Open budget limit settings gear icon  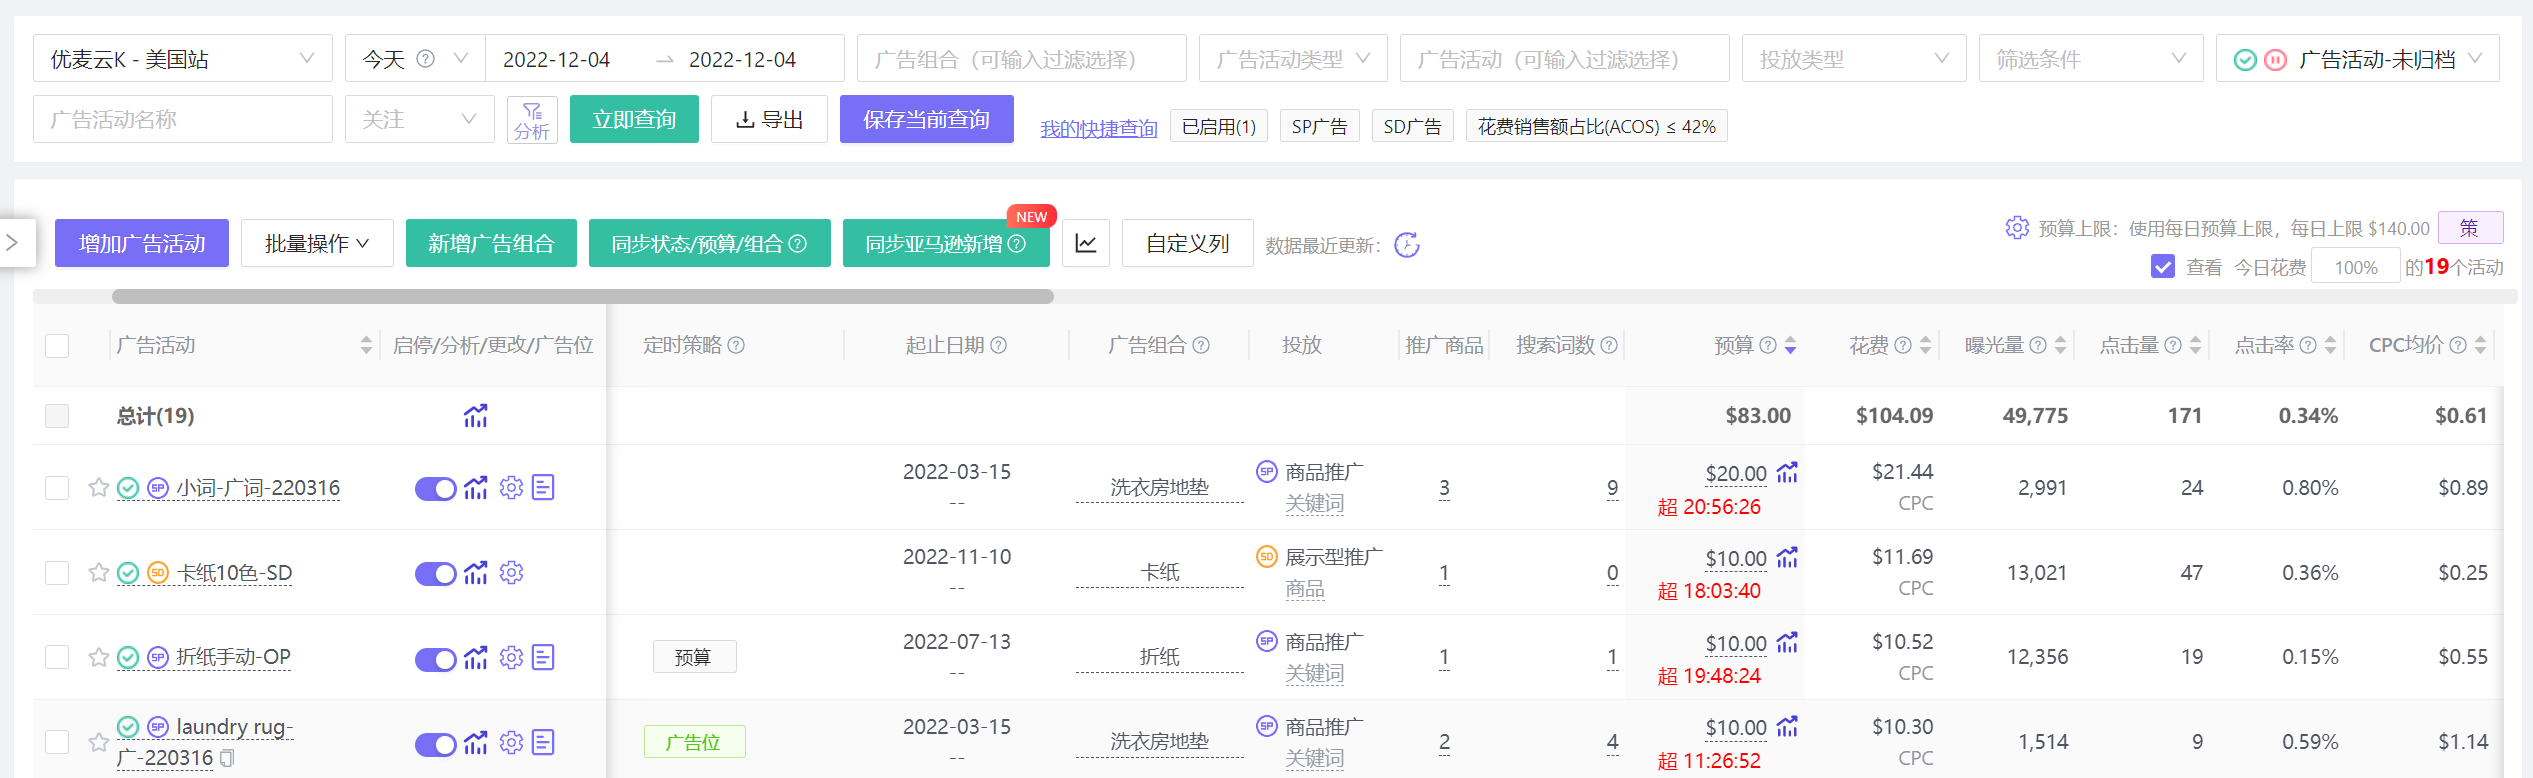coord(2016,228)
